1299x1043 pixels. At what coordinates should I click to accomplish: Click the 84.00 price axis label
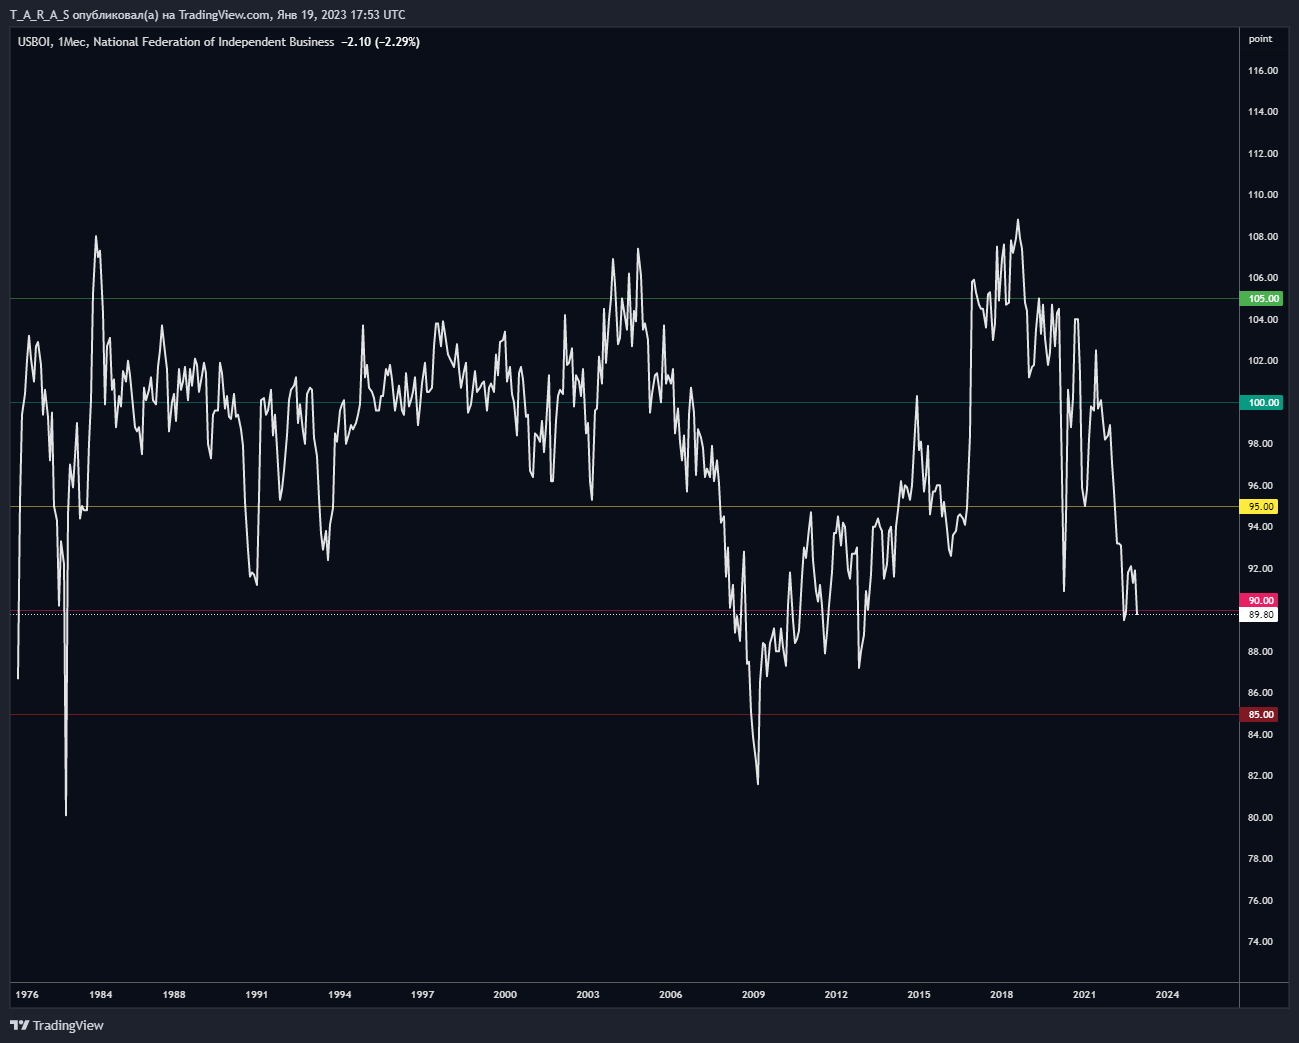click(1260, 735)
